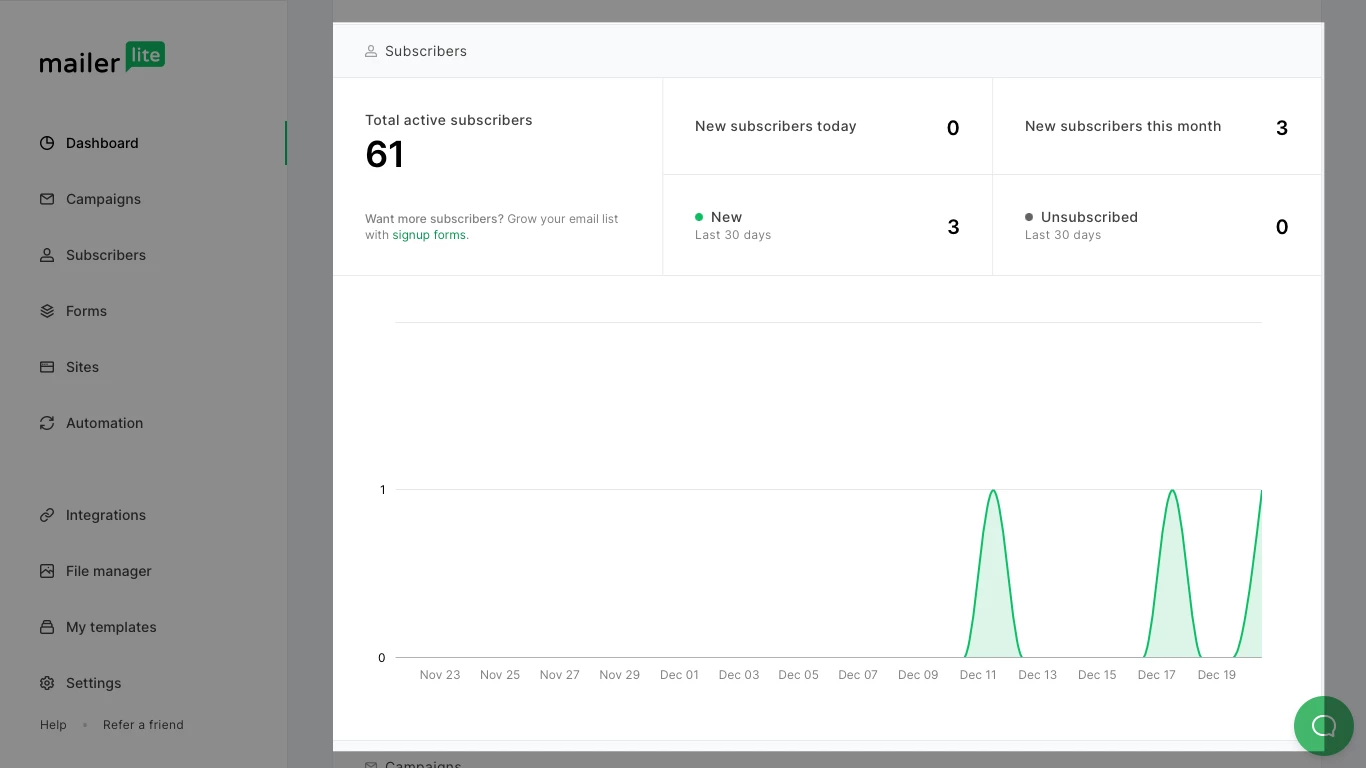Click the Campaigns envelope icon
The width and height of the screenshot is (1366, 768).
47,199
